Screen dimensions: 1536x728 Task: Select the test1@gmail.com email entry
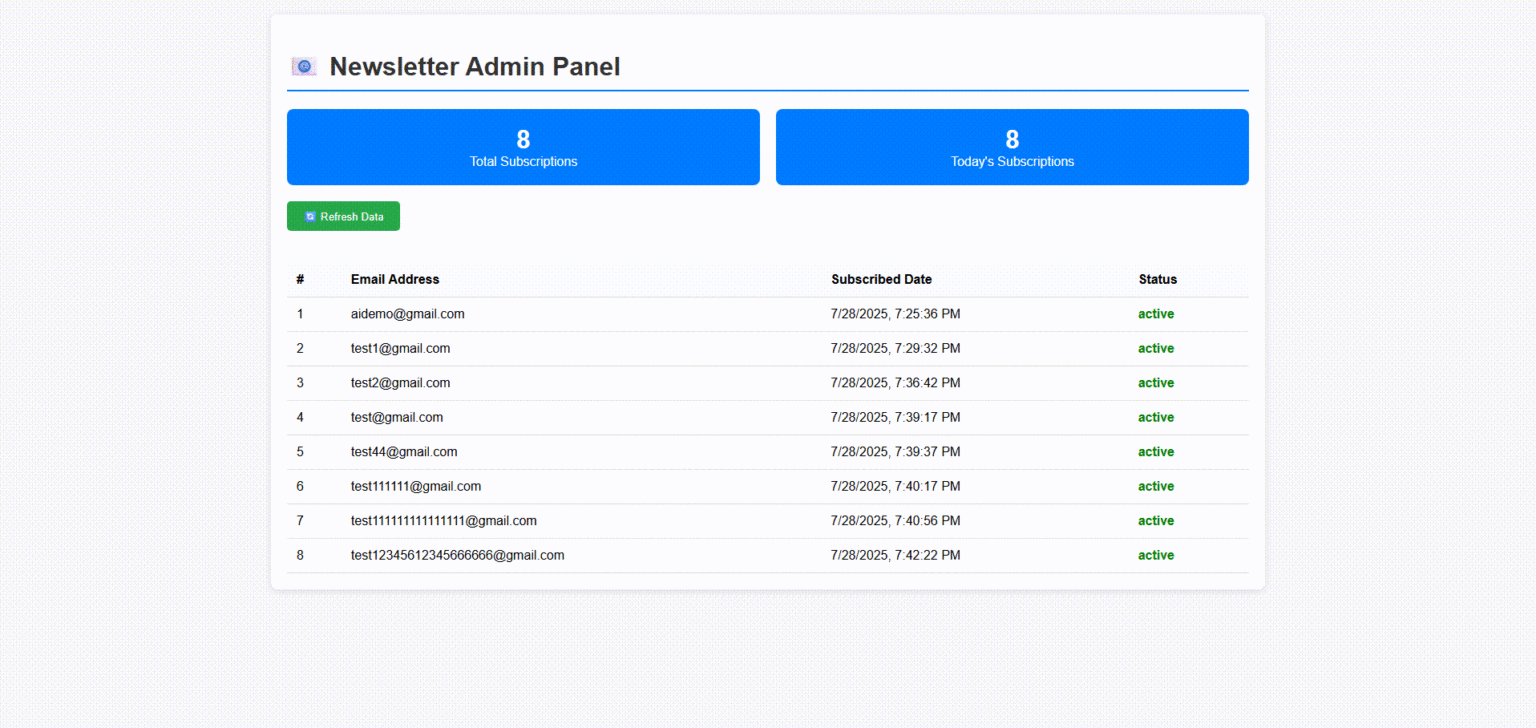point(400,349)
